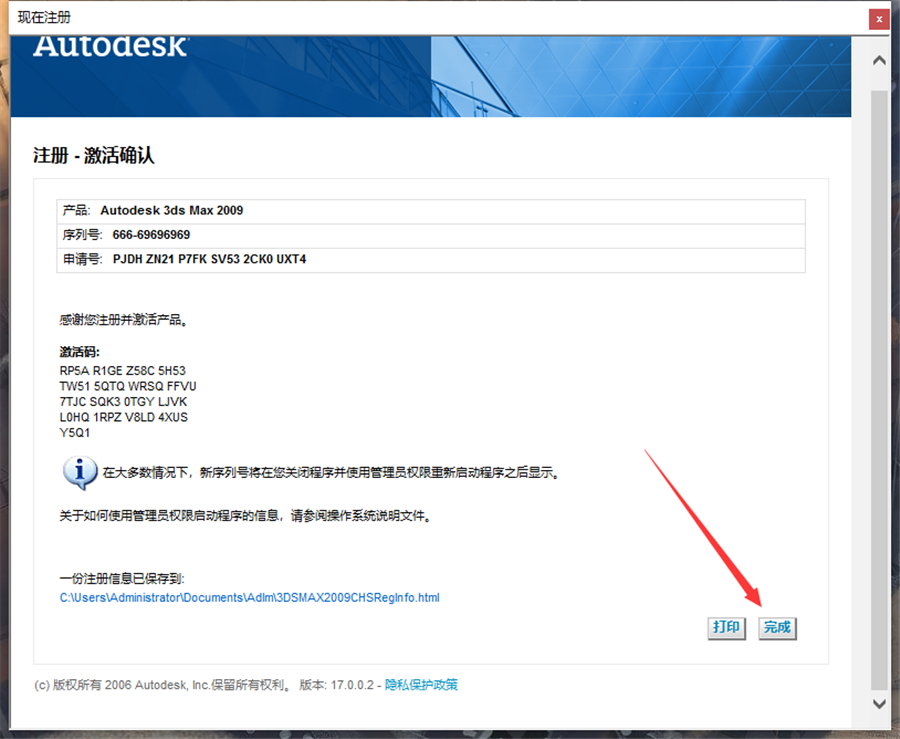Viewport: 900px width, 739px height.
Task: Click the scrollbar up arrow
Action: (879, 60)
